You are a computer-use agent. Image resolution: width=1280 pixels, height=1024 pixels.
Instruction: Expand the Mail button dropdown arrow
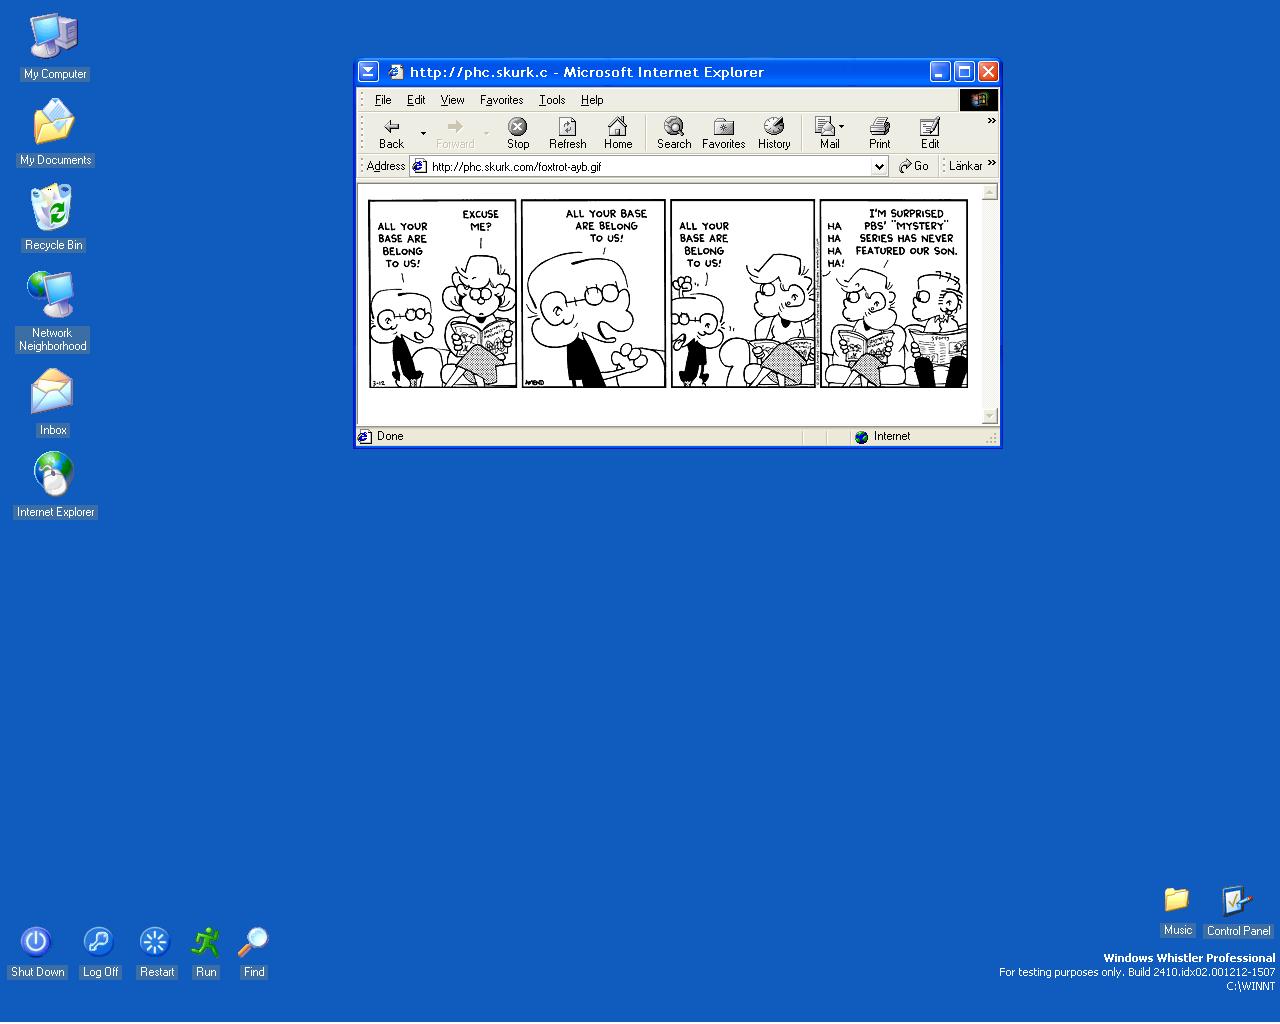tap(841, 126)
